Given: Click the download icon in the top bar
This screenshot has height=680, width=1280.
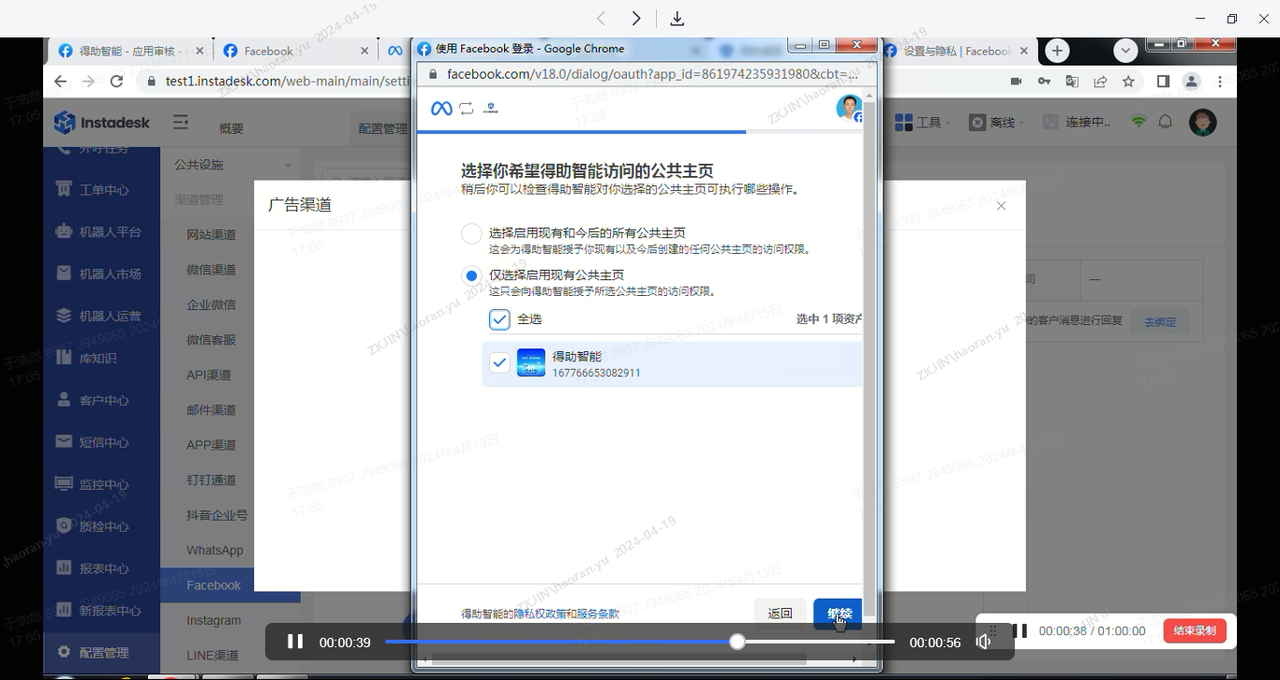Looking at the screenshot, I should click(x=677, y=19).
